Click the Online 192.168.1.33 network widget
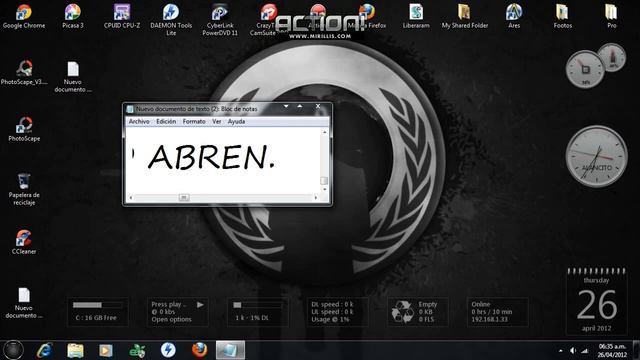Screen dimensions: 640x360 point(497,312)
